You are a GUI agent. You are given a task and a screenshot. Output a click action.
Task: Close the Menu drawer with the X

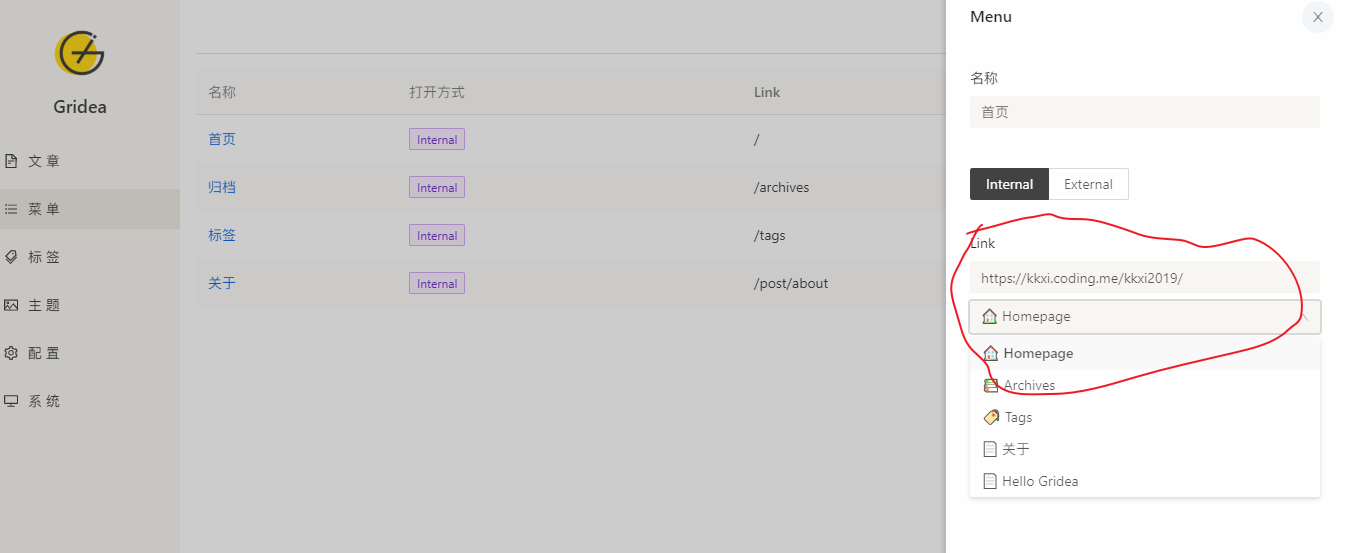pyautogui.click(x=1318, y=17)
